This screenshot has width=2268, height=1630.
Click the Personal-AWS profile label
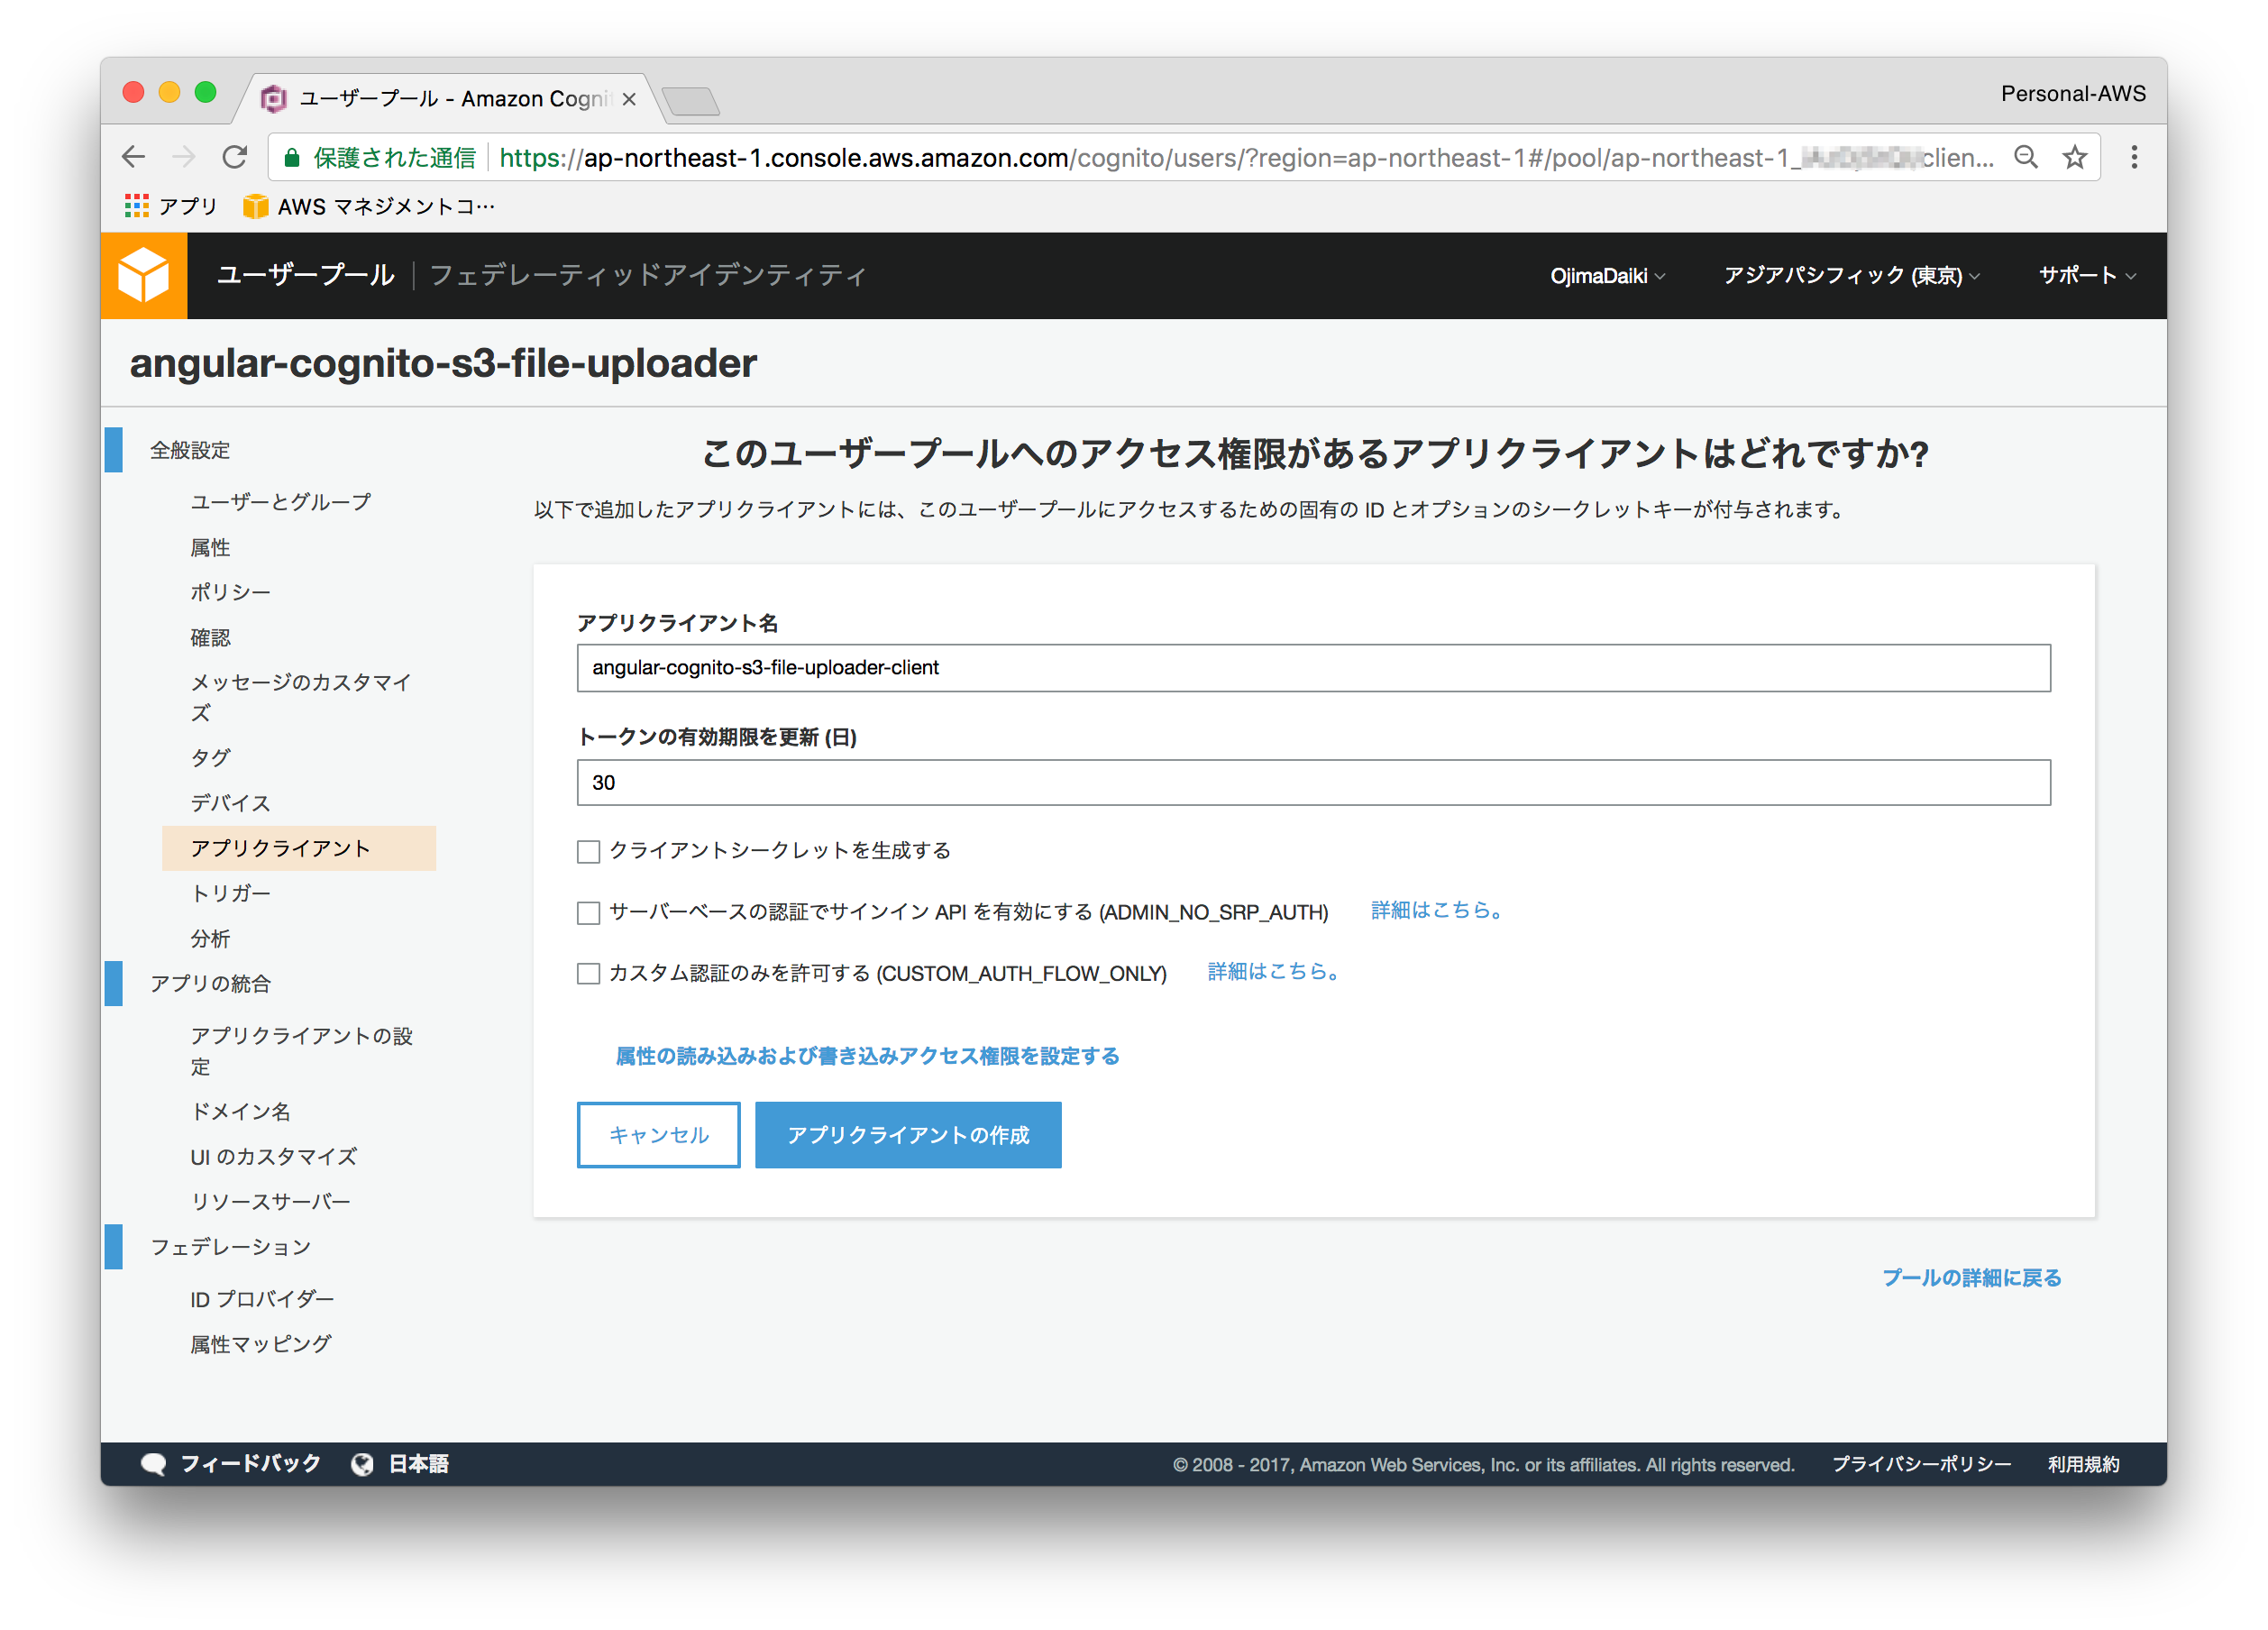coord(2072,93)
